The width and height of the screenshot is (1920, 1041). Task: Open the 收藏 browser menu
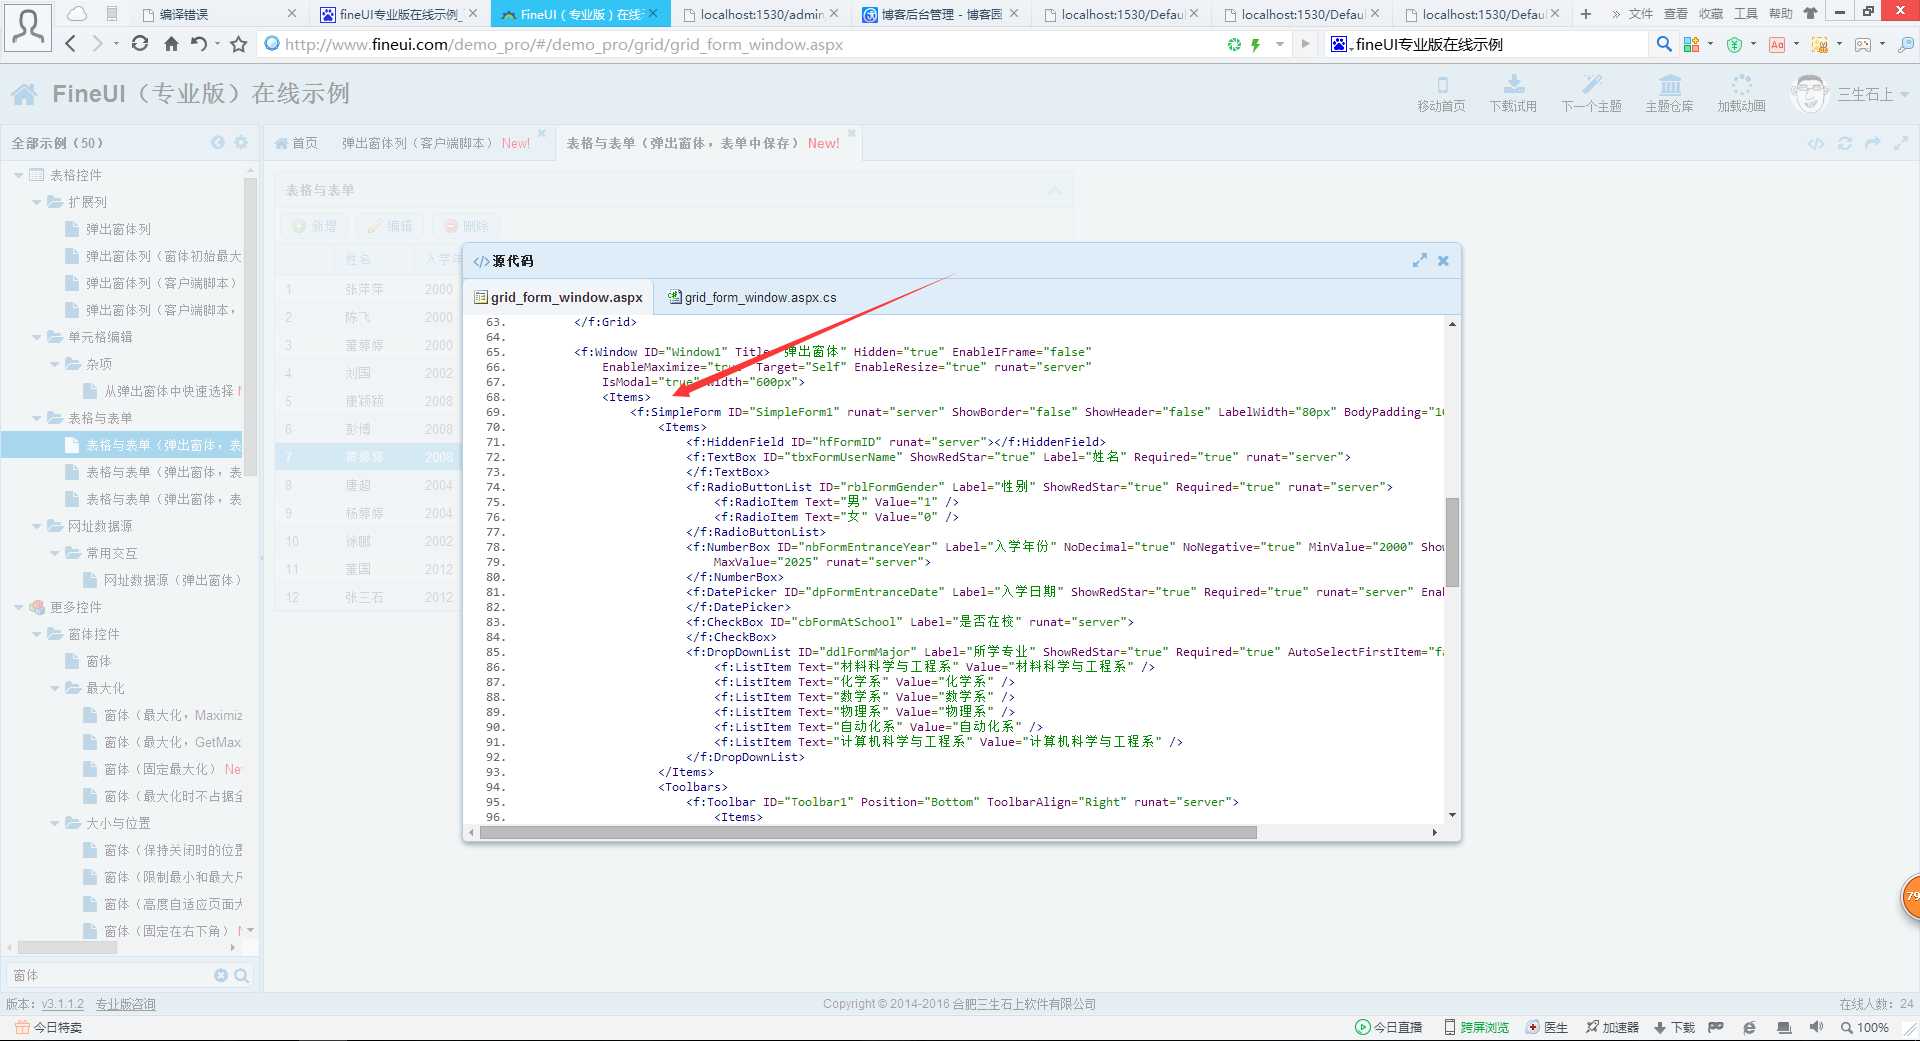click(1711, 14)
